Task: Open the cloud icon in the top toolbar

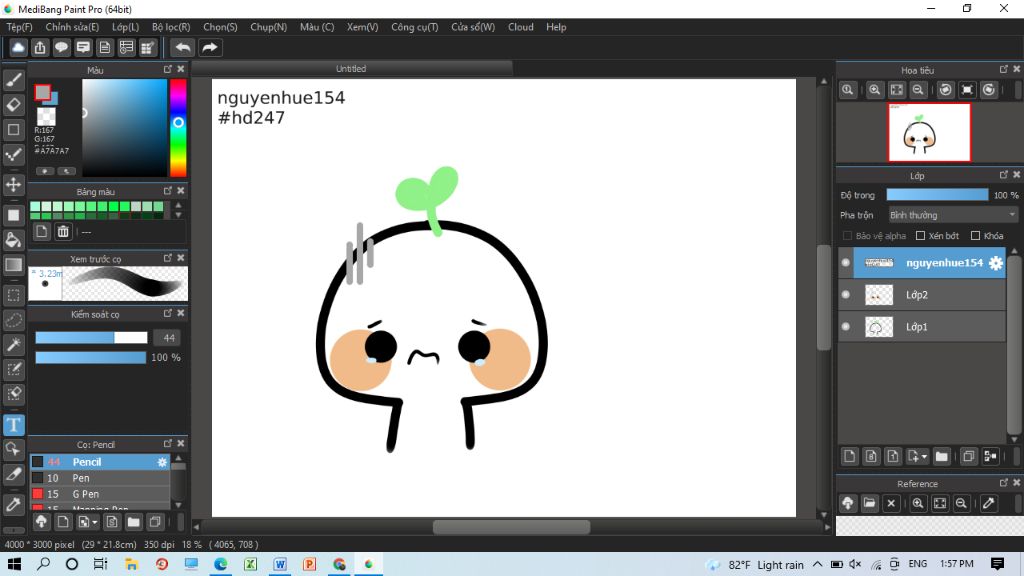Action: point(18,48)
